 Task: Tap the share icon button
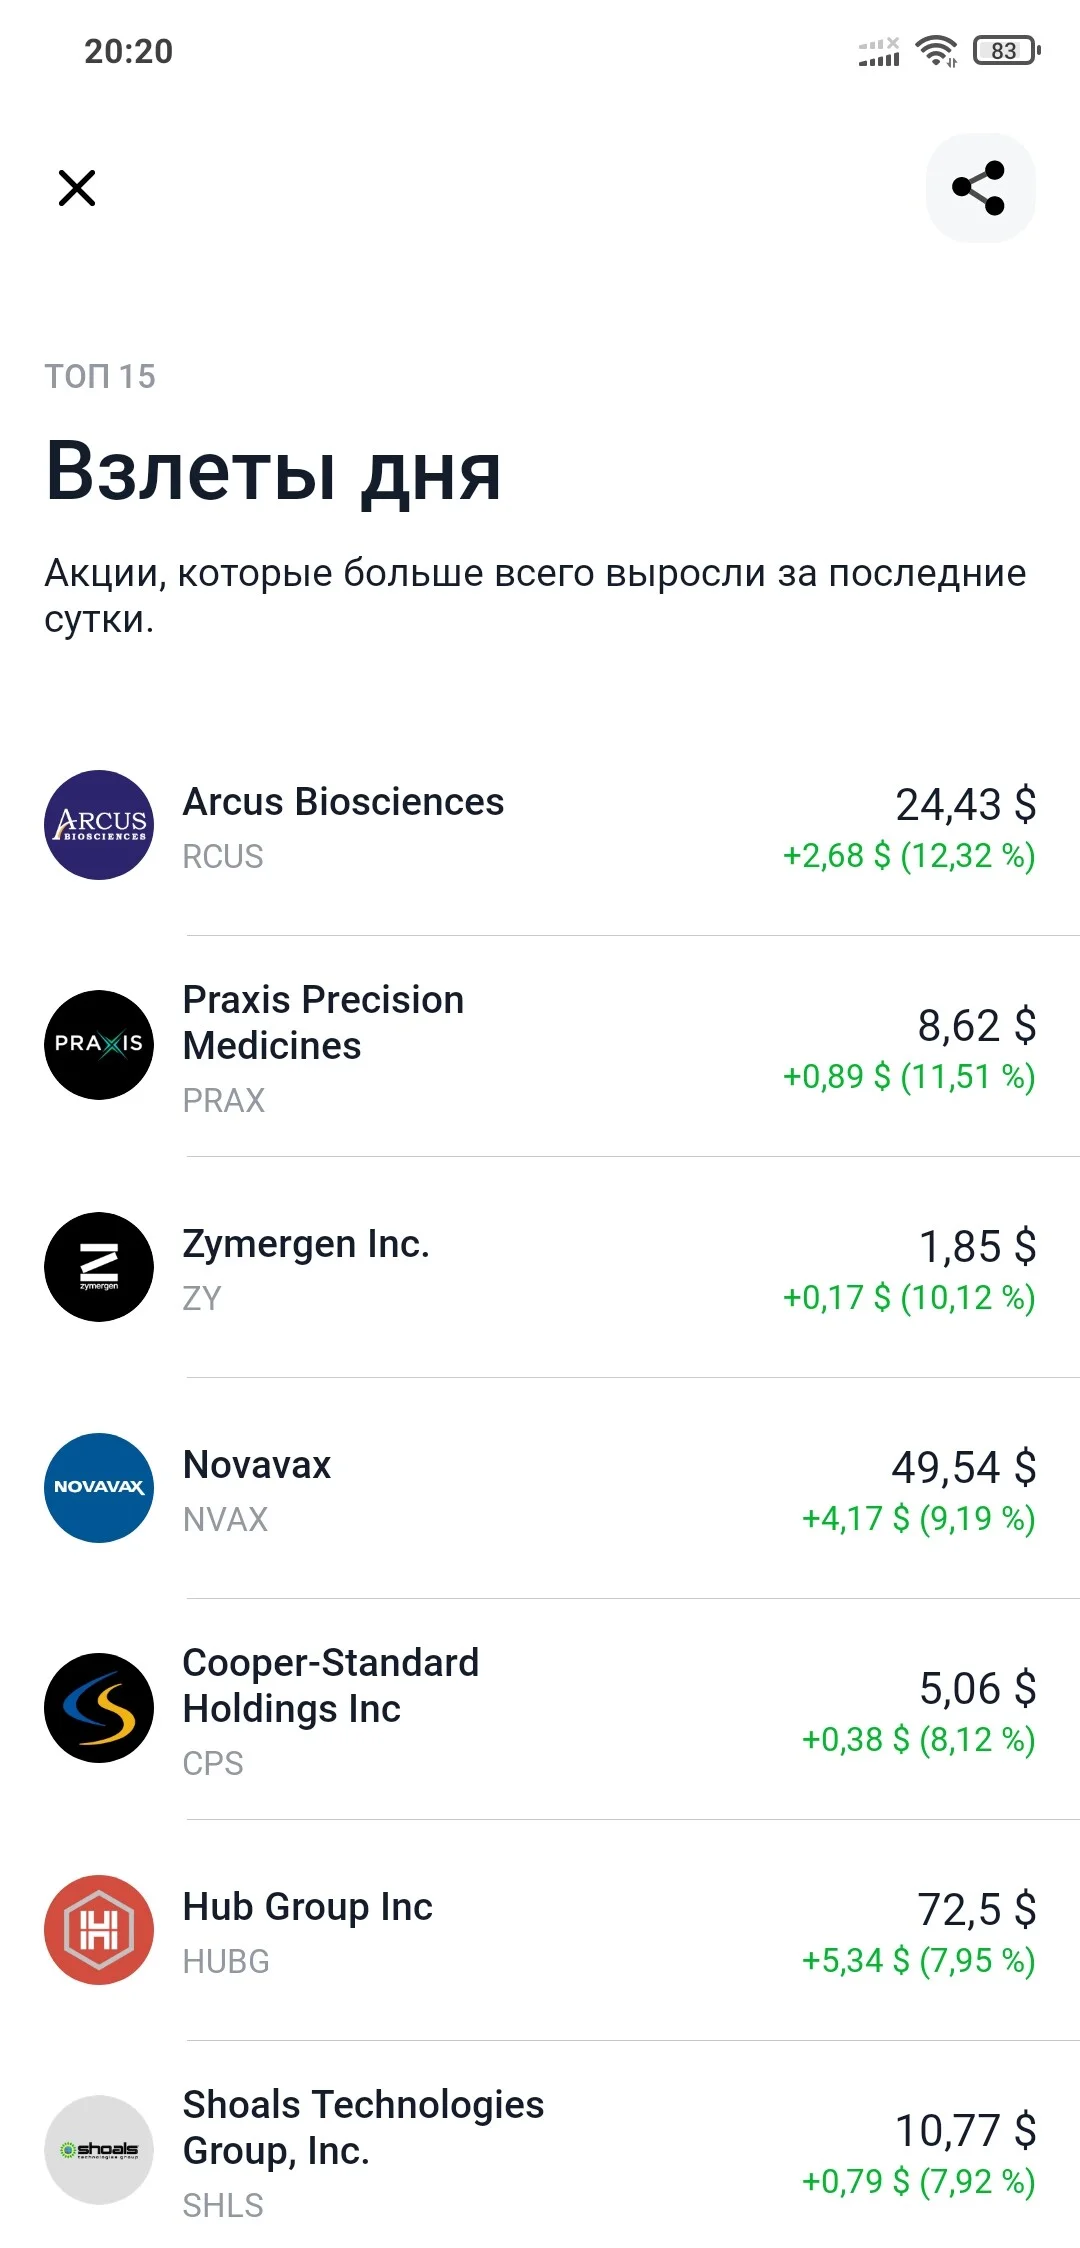click(980, 188)
